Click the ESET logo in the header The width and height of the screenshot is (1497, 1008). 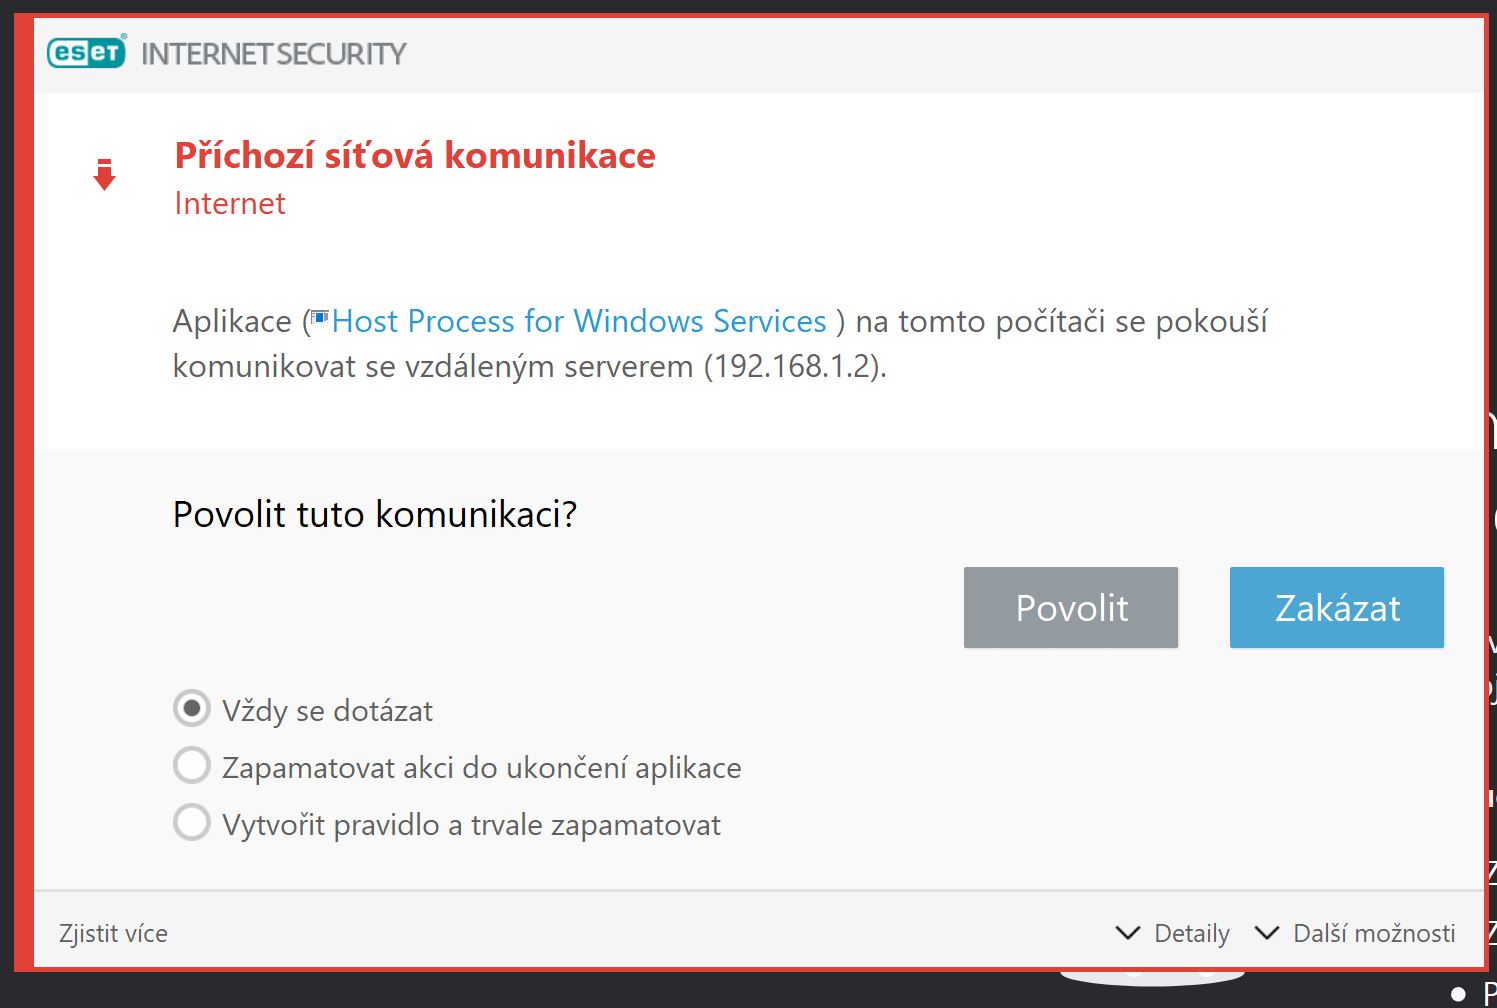point(87,52)
